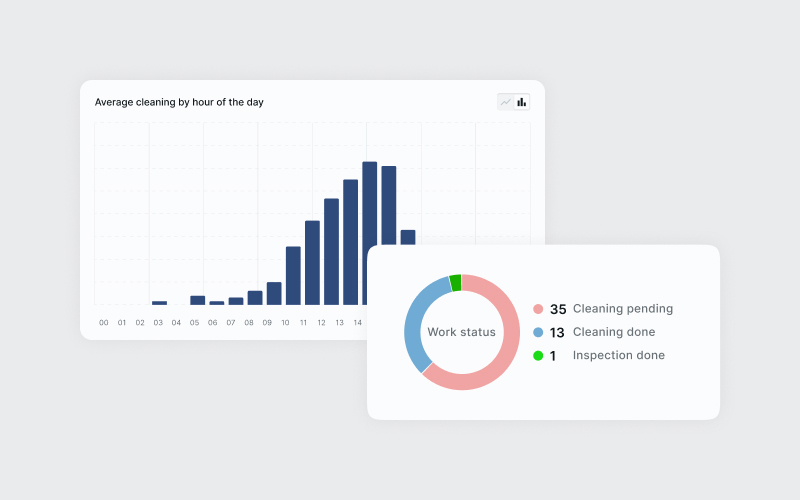The width and height of the screenshot is (800, 500).
Task: Click the Work status donut center label
Action: pos(461,332)
